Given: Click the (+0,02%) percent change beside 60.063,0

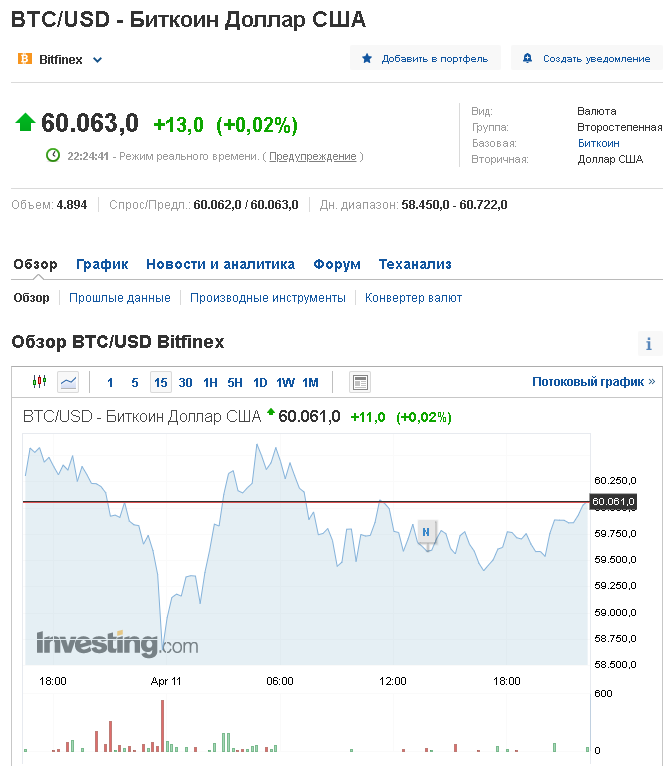Looking at the screenshot, I should click(257, 125).
